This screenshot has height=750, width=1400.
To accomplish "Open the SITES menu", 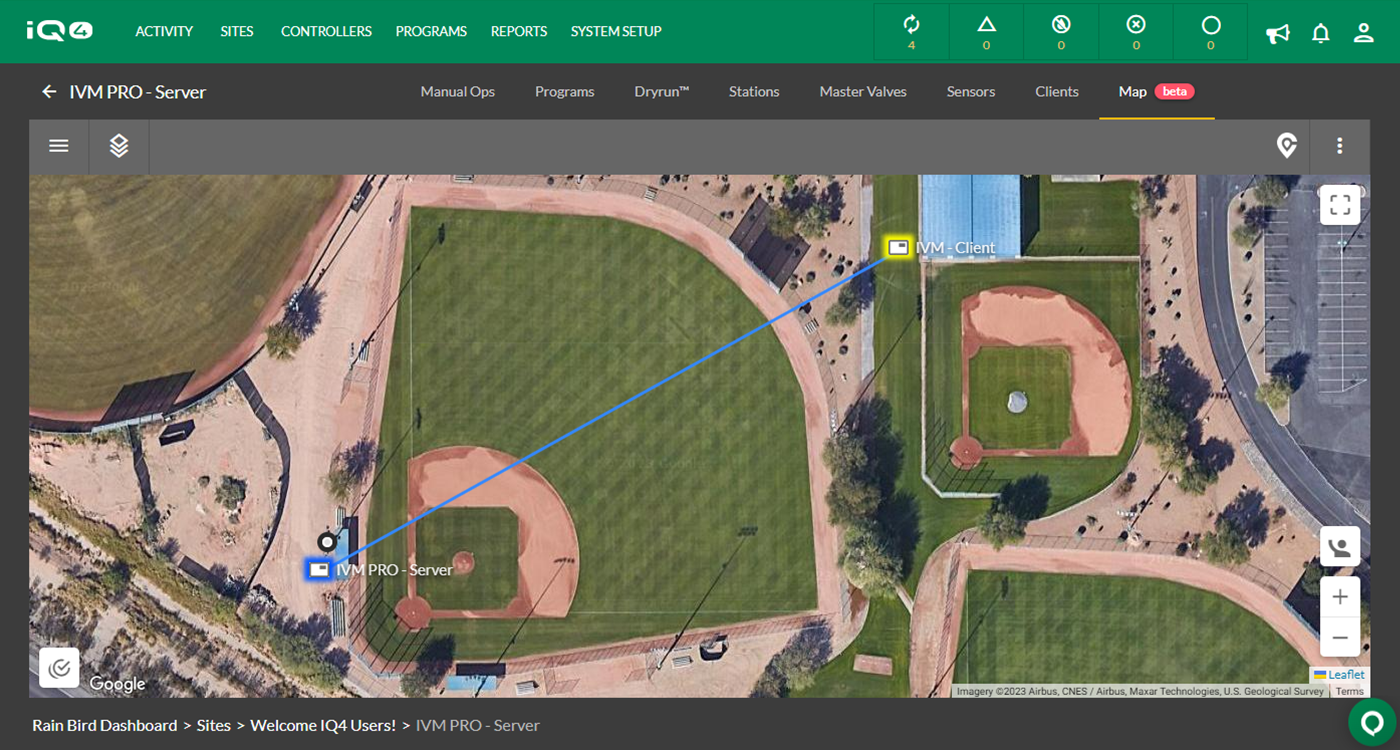I will coord(237,32).
